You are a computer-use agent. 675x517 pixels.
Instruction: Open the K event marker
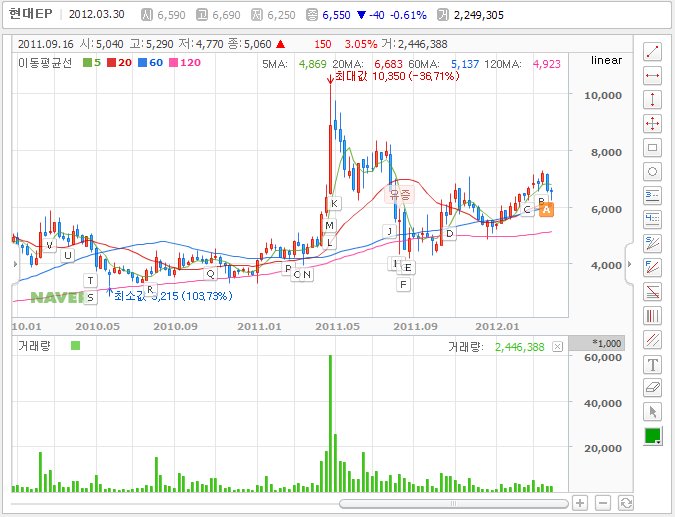[x=334, y=203]
